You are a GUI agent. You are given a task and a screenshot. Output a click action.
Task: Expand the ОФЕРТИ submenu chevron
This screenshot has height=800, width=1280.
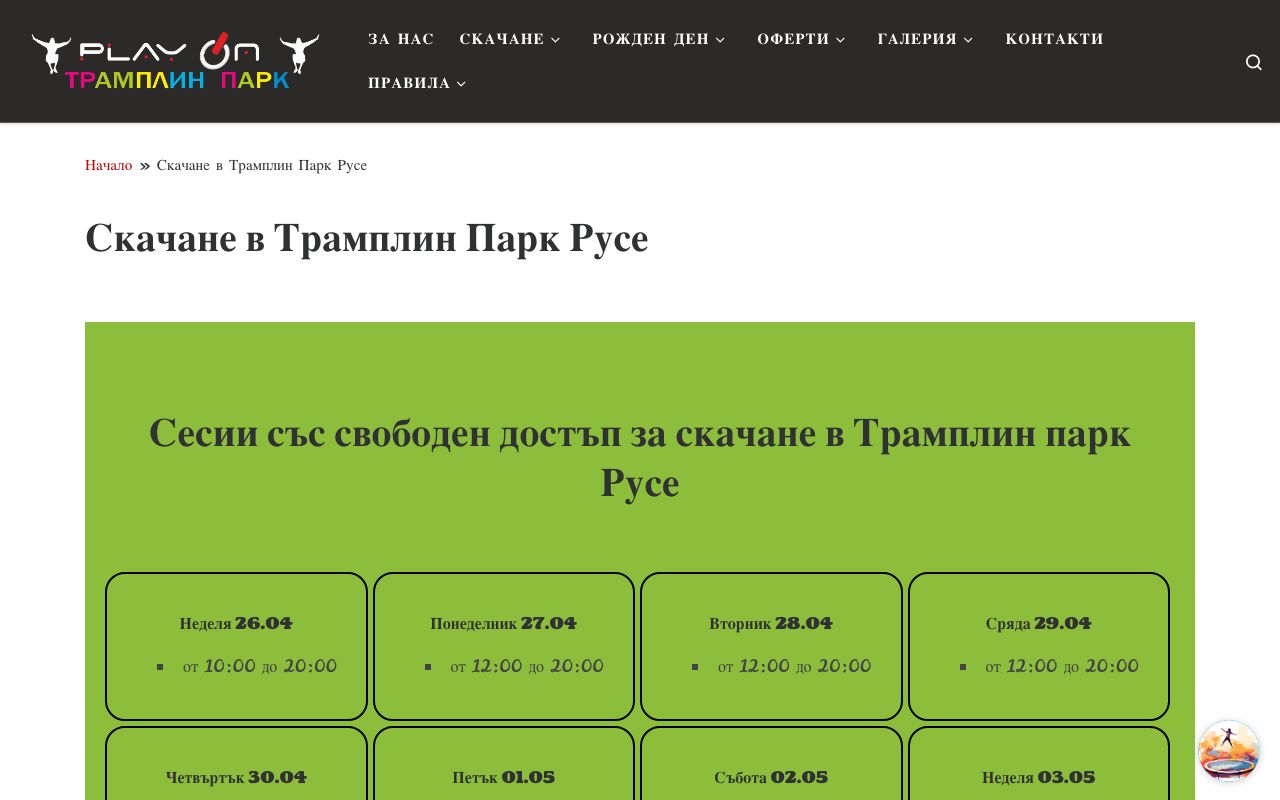[840, 40]
